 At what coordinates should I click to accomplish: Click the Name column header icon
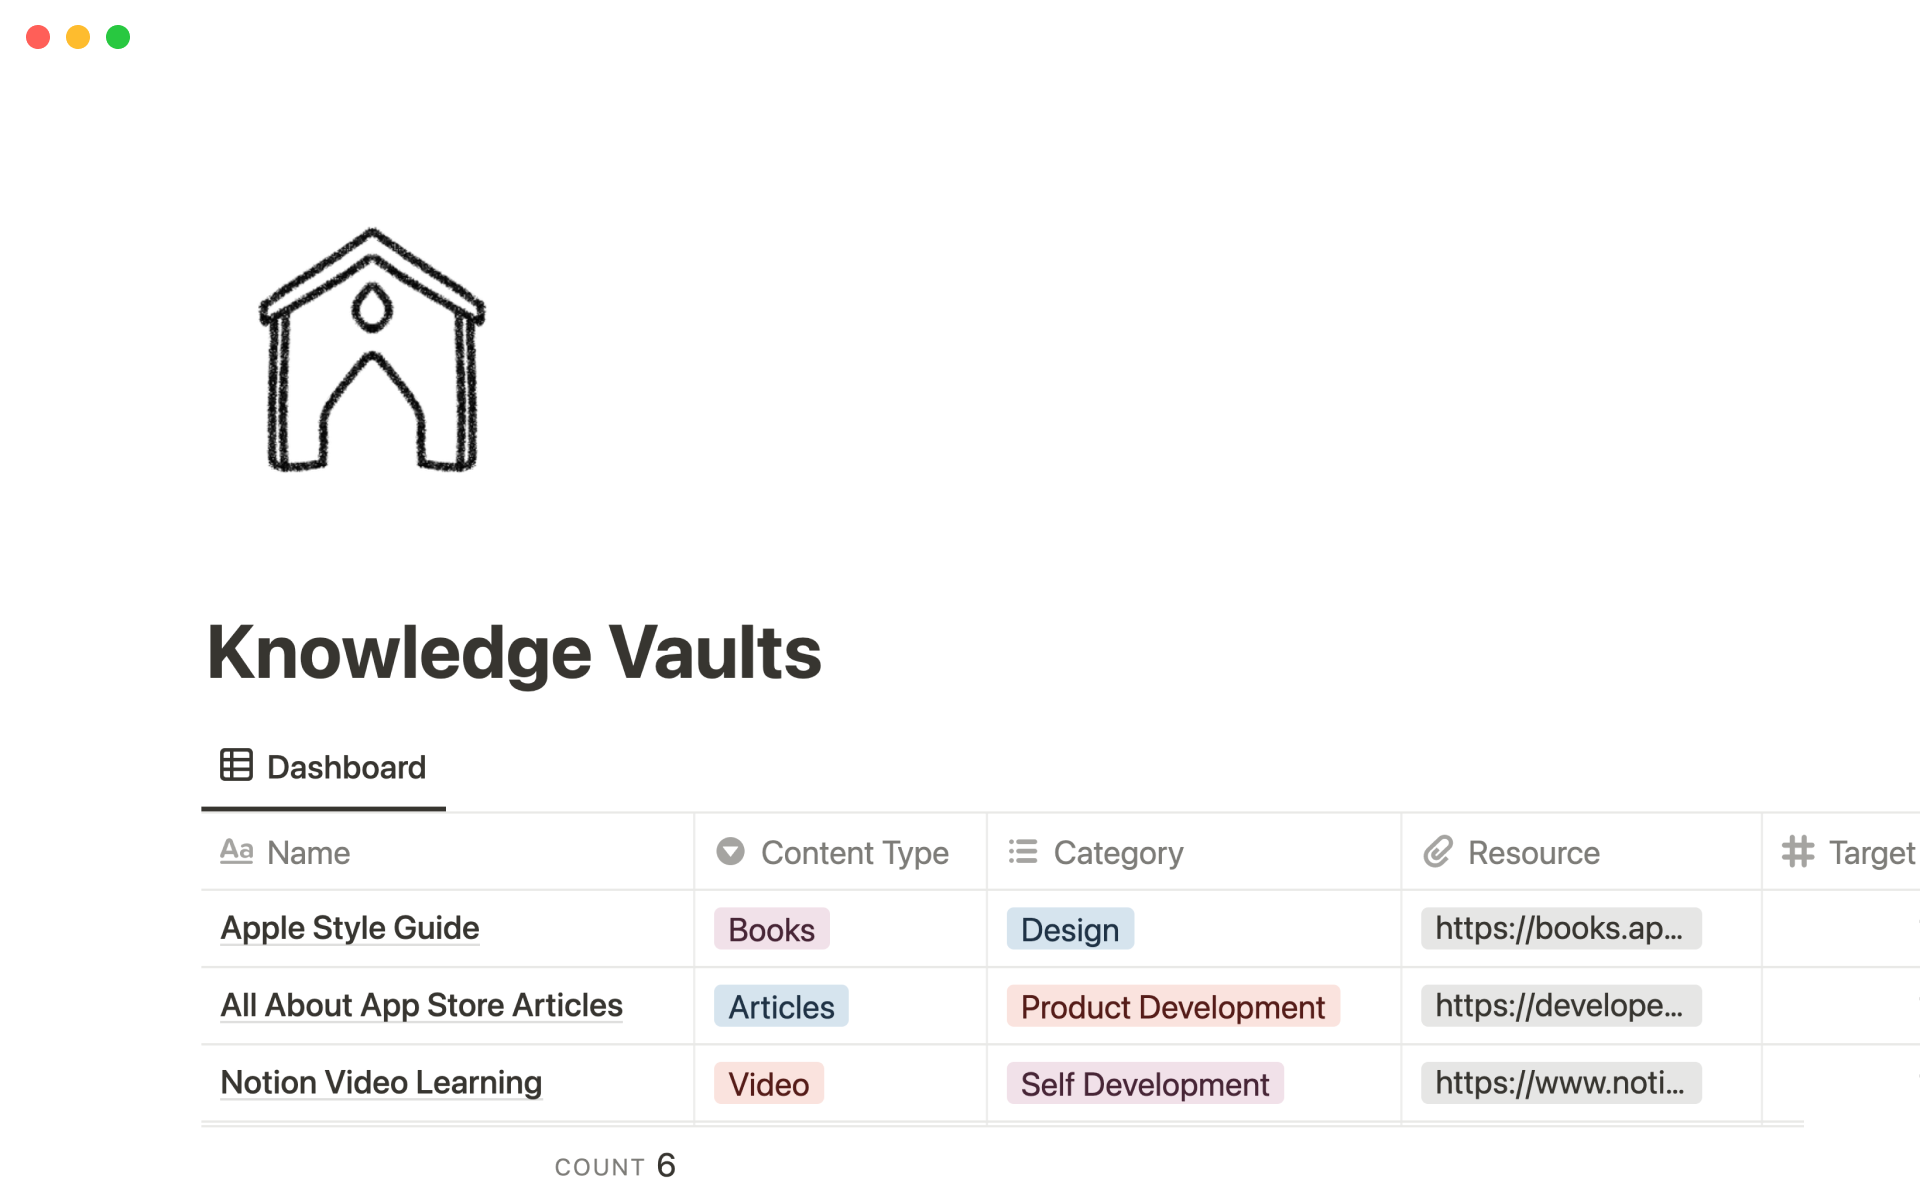tap(238, 852)
